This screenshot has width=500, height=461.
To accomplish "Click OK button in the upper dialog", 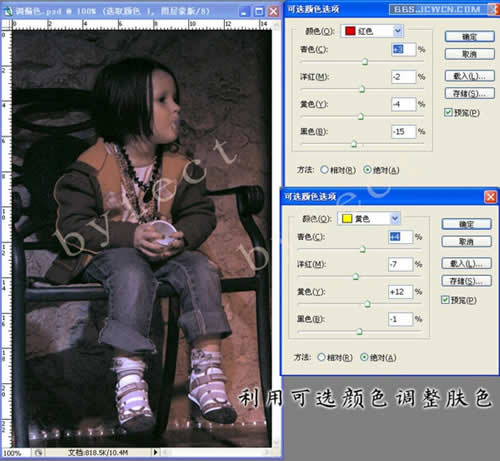I will tap(469, 37).
